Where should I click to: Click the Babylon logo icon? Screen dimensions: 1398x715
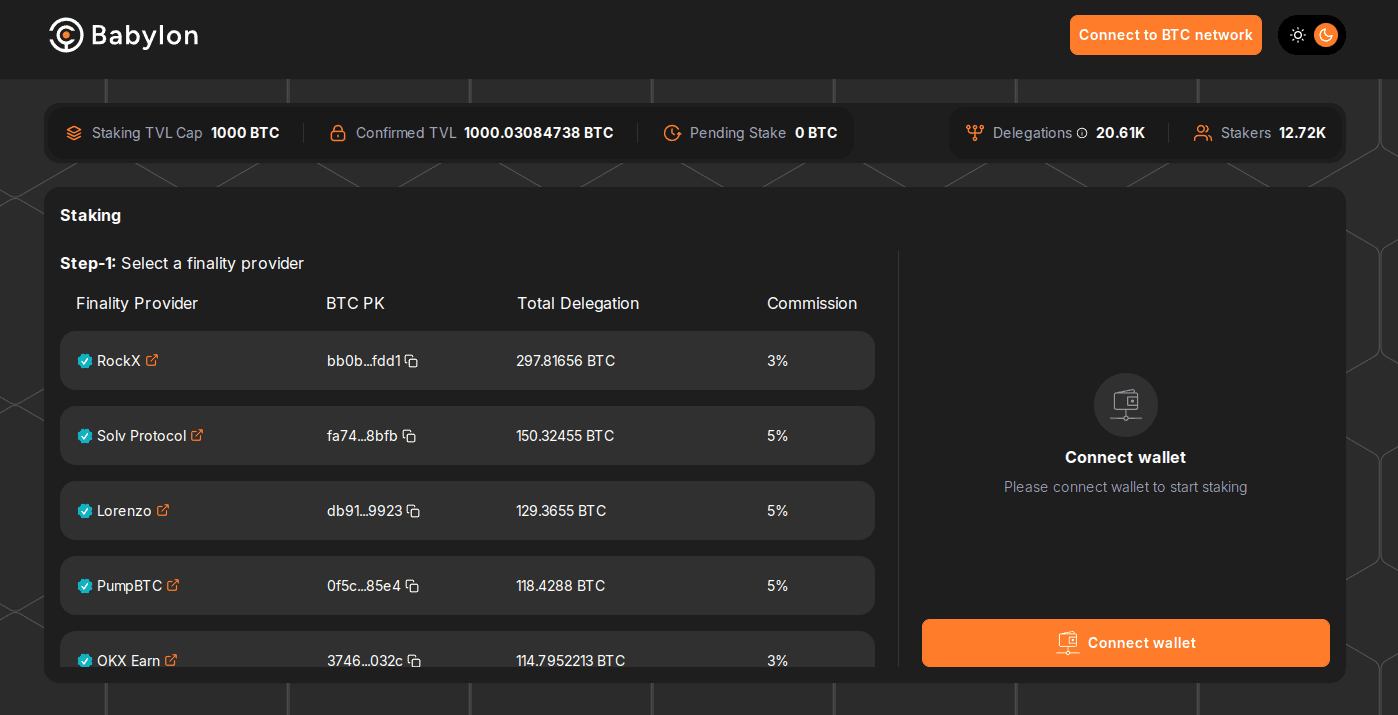66,35
